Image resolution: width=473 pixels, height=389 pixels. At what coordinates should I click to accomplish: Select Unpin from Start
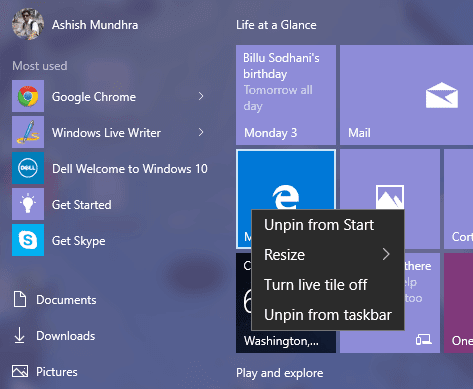pos(328,225)
